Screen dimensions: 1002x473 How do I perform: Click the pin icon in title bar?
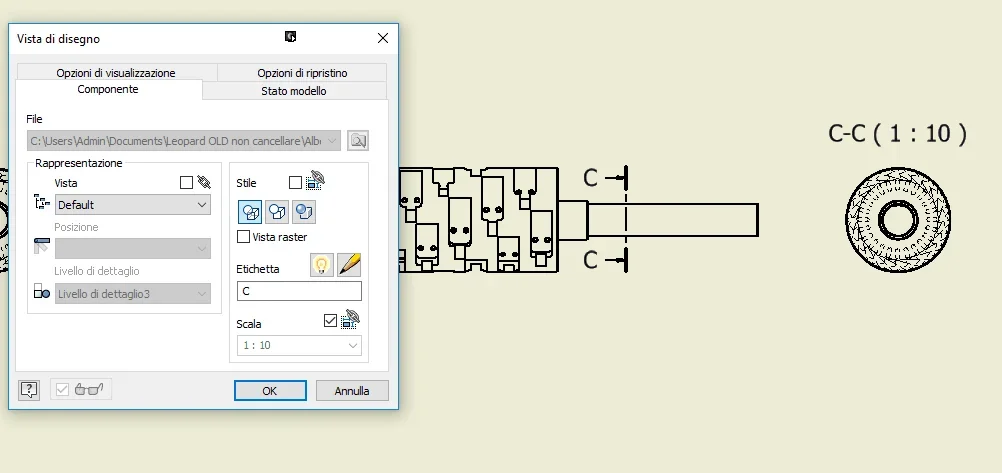[290, 37]
